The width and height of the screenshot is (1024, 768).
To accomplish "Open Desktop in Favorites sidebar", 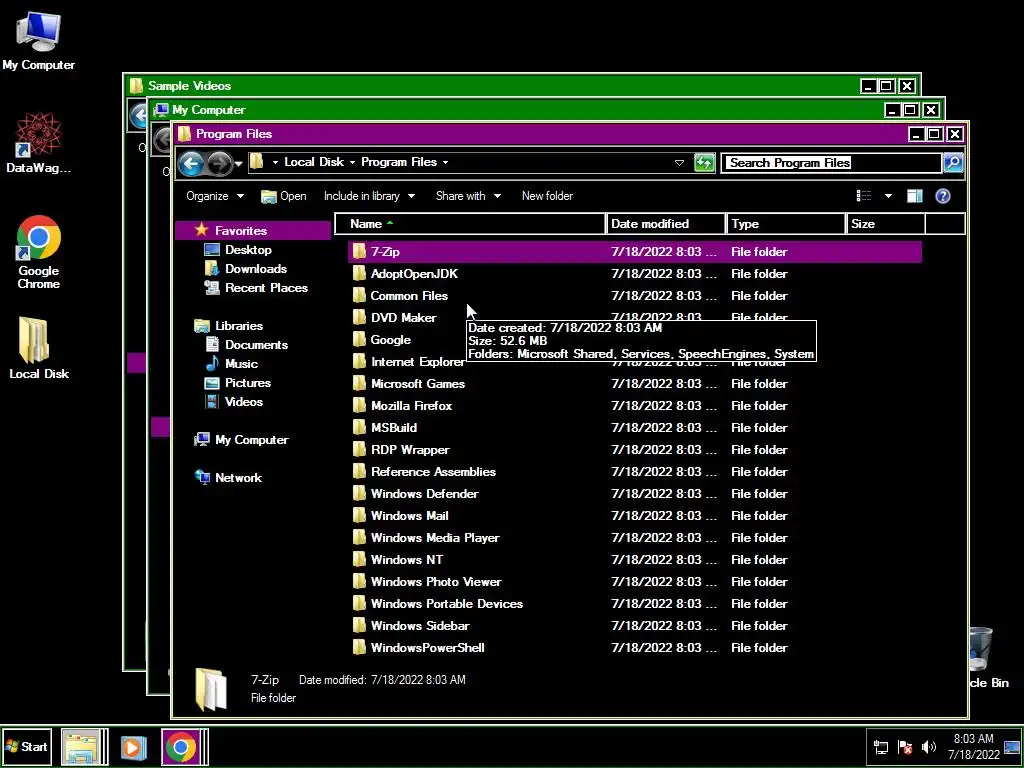I will click(x=247, y=250).
